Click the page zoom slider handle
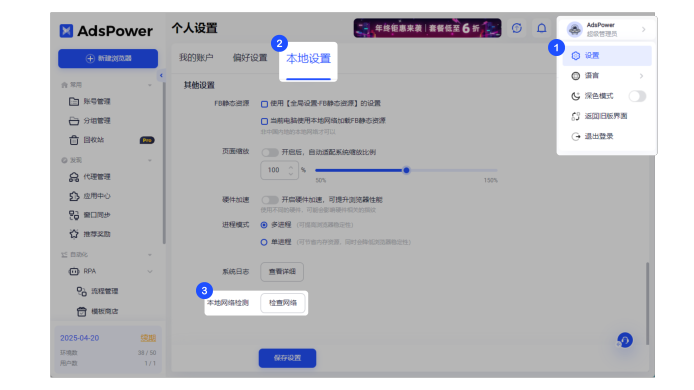Image resolution: width=694 pixels, height=390 pixels. click(x=406, y=170)
